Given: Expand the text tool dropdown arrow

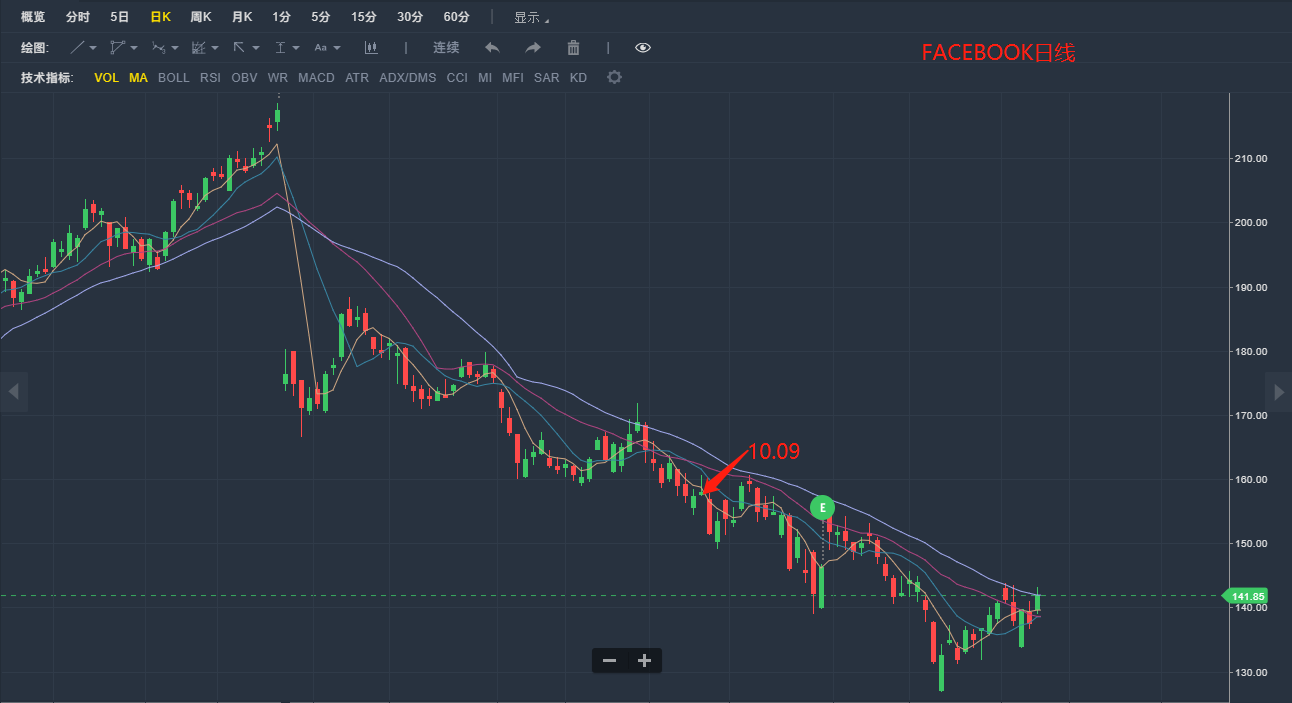Looking at the screenshot, I should coord(337,48).
